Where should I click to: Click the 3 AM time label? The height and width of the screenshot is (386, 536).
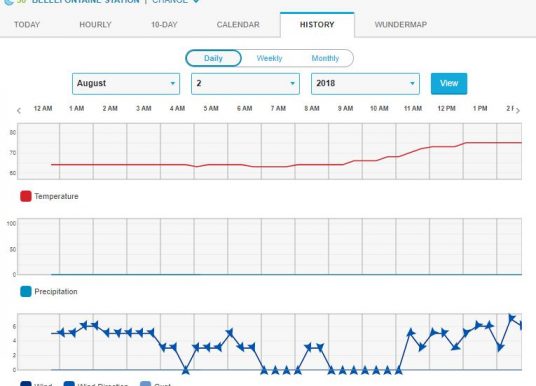pos(144,108)
